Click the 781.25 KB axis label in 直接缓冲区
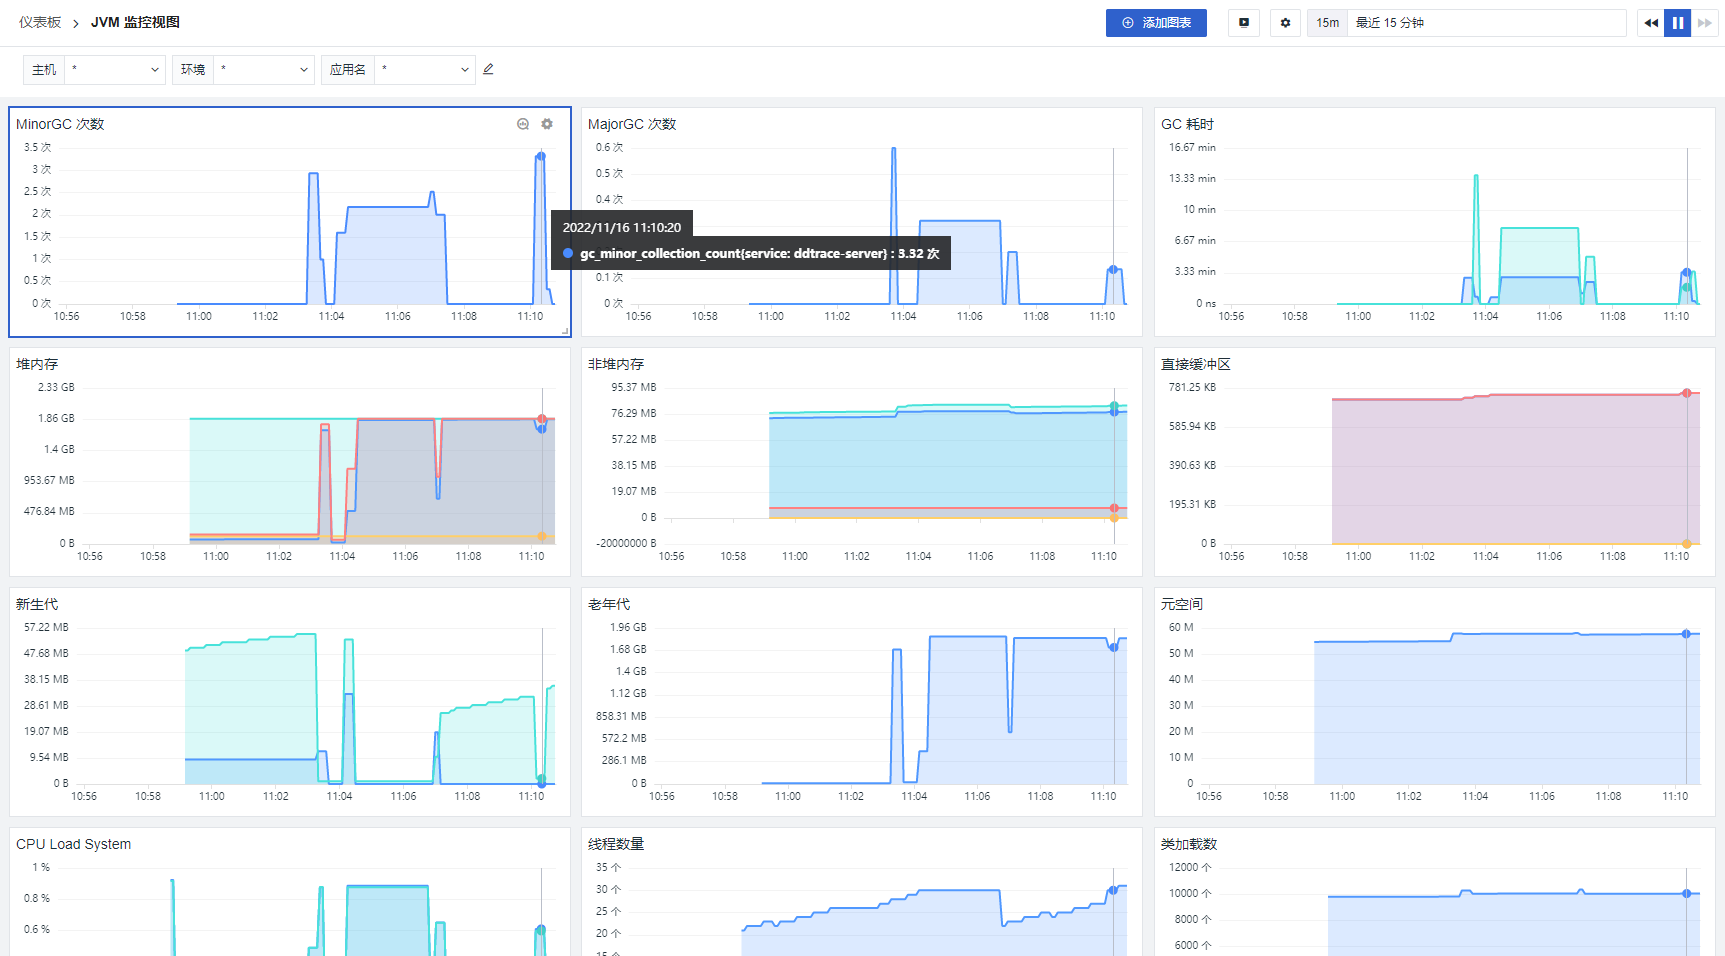Screen dimensions: 1725x956 [1192, 387]
